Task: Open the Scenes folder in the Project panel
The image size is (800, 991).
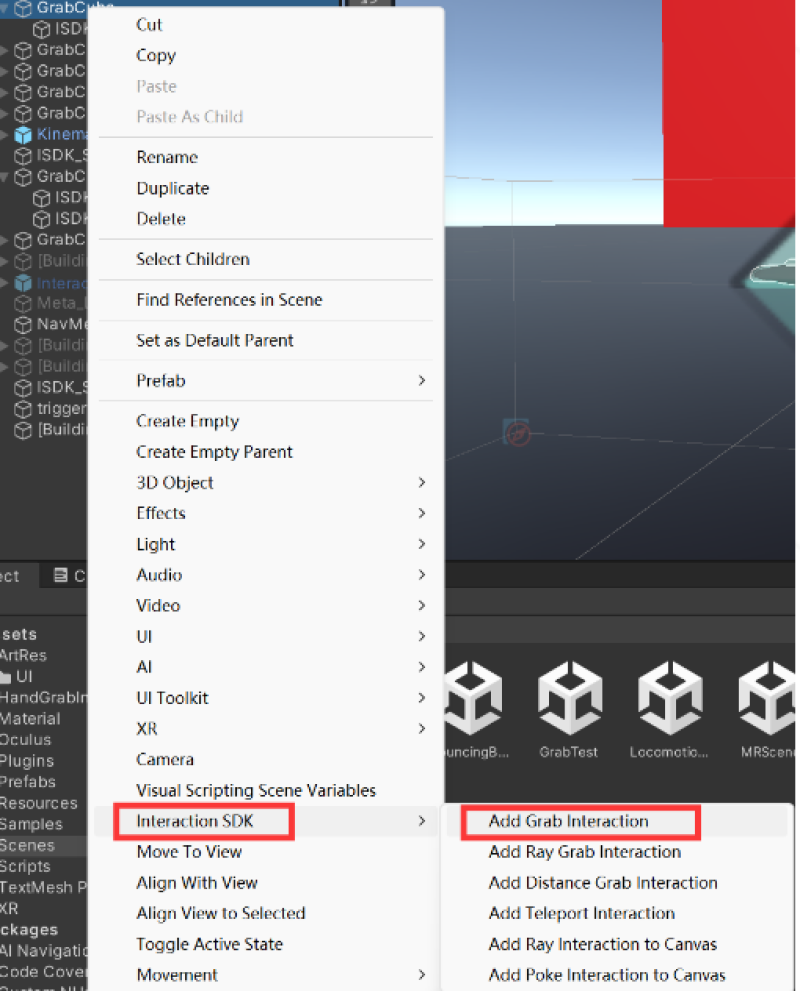Action: (x=29, y=845)
